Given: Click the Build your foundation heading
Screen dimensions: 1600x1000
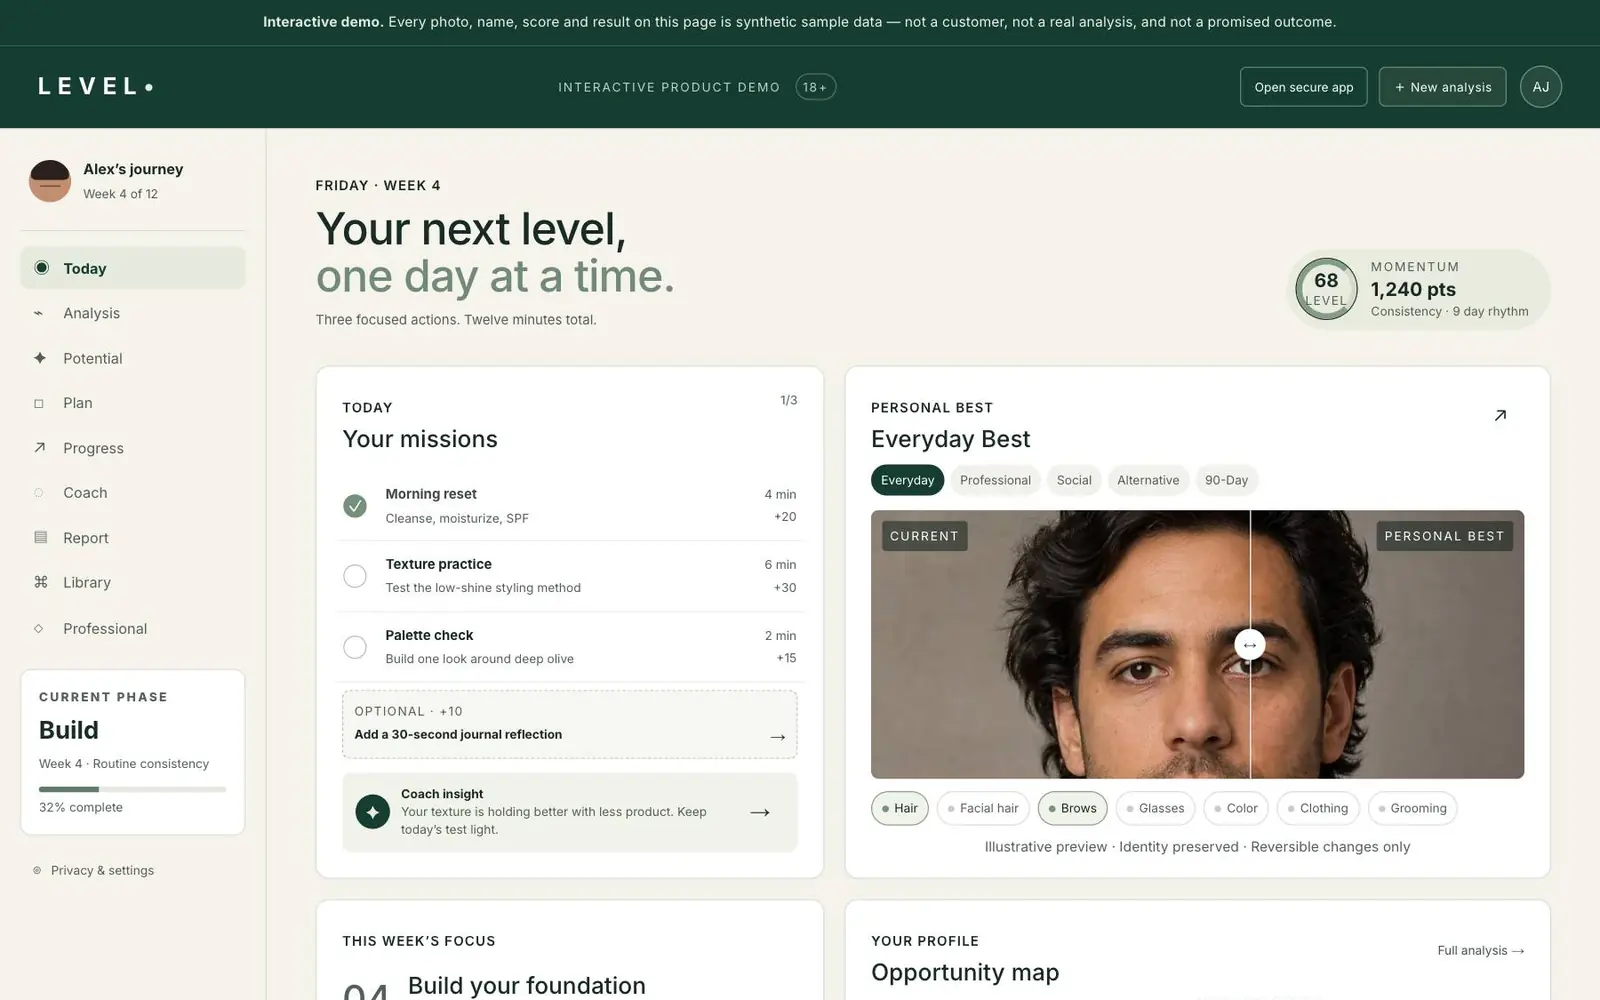Looking at the screenshot, I should pyautogui.click(x=527, y=985).
